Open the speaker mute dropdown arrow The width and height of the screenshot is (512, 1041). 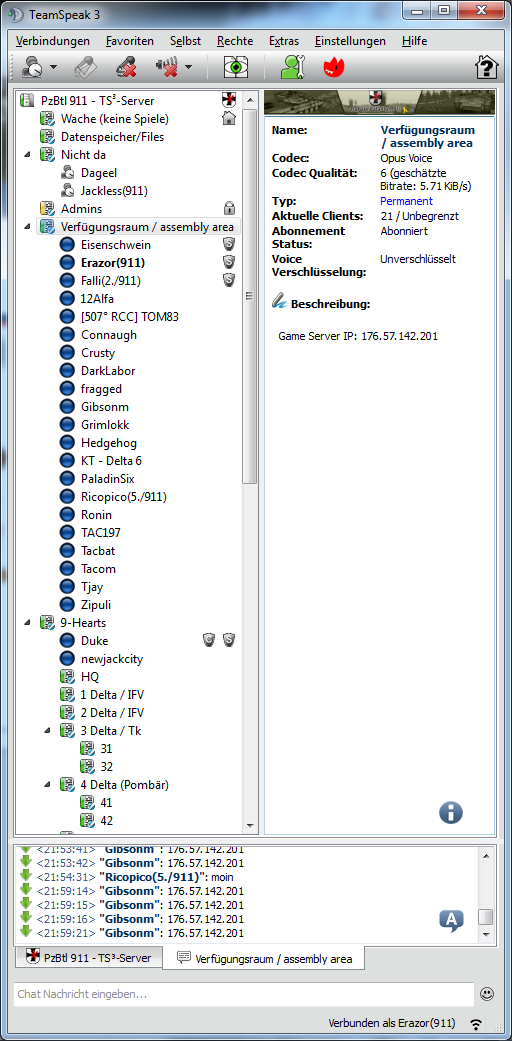click(189, 67)
